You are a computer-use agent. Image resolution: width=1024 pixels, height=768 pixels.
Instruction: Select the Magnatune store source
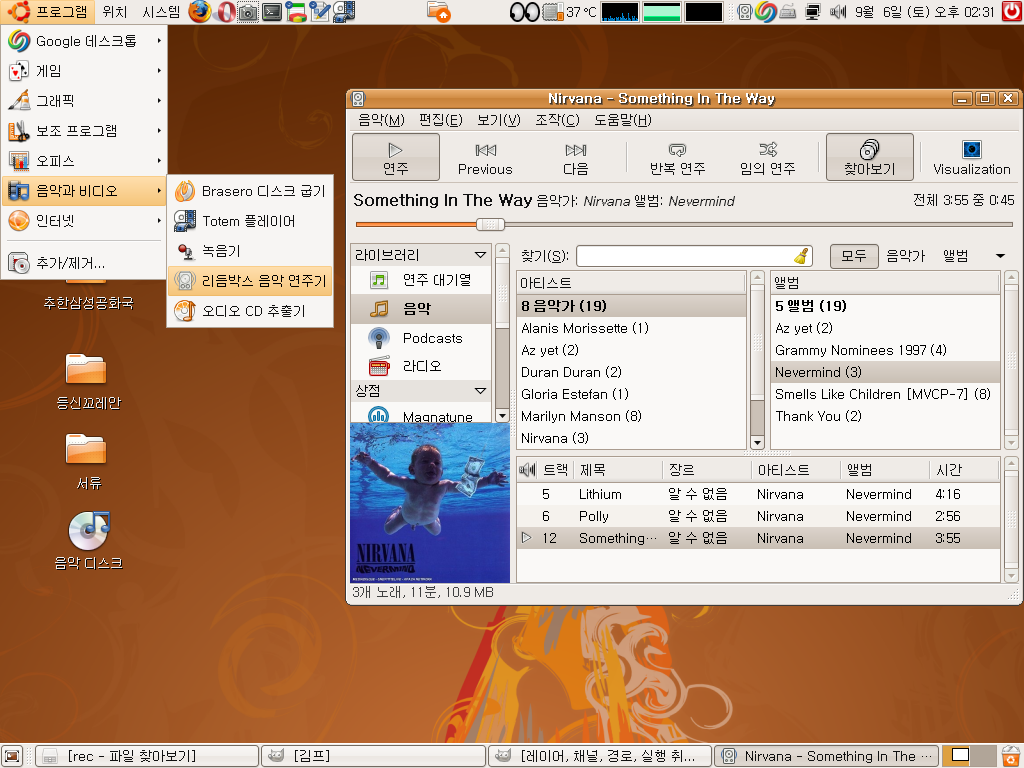coord(421,415)
